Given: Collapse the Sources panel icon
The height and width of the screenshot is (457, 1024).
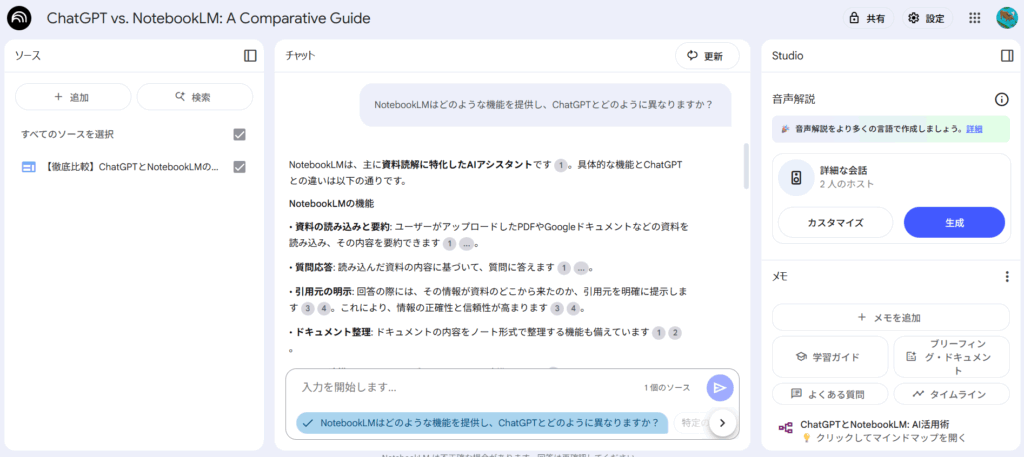Looking at the screenshot, I should click(250, 55).
